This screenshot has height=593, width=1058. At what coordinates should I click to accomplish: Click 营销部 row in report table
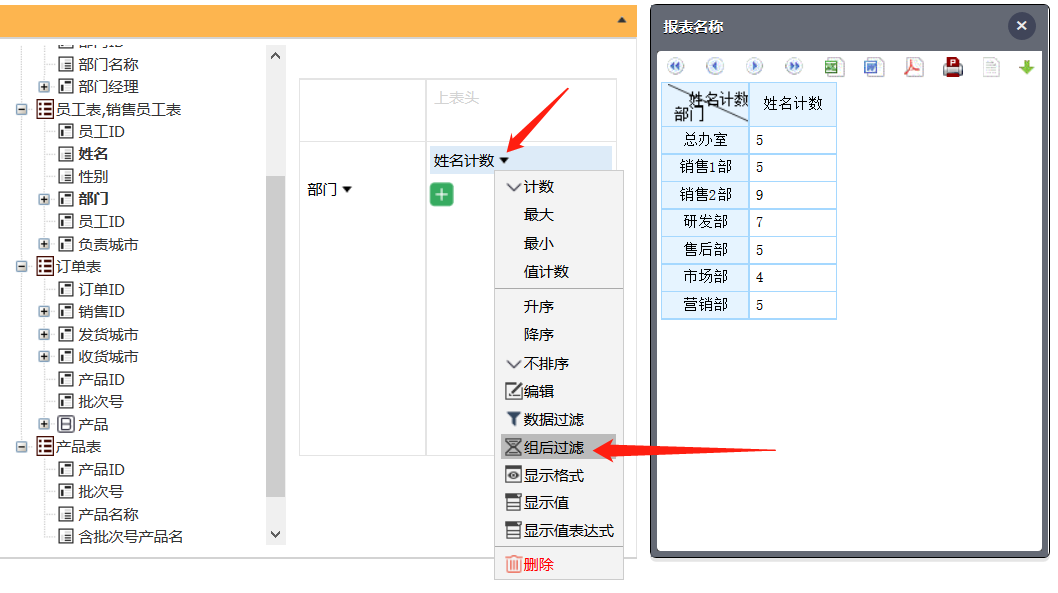tap(749, 305)
